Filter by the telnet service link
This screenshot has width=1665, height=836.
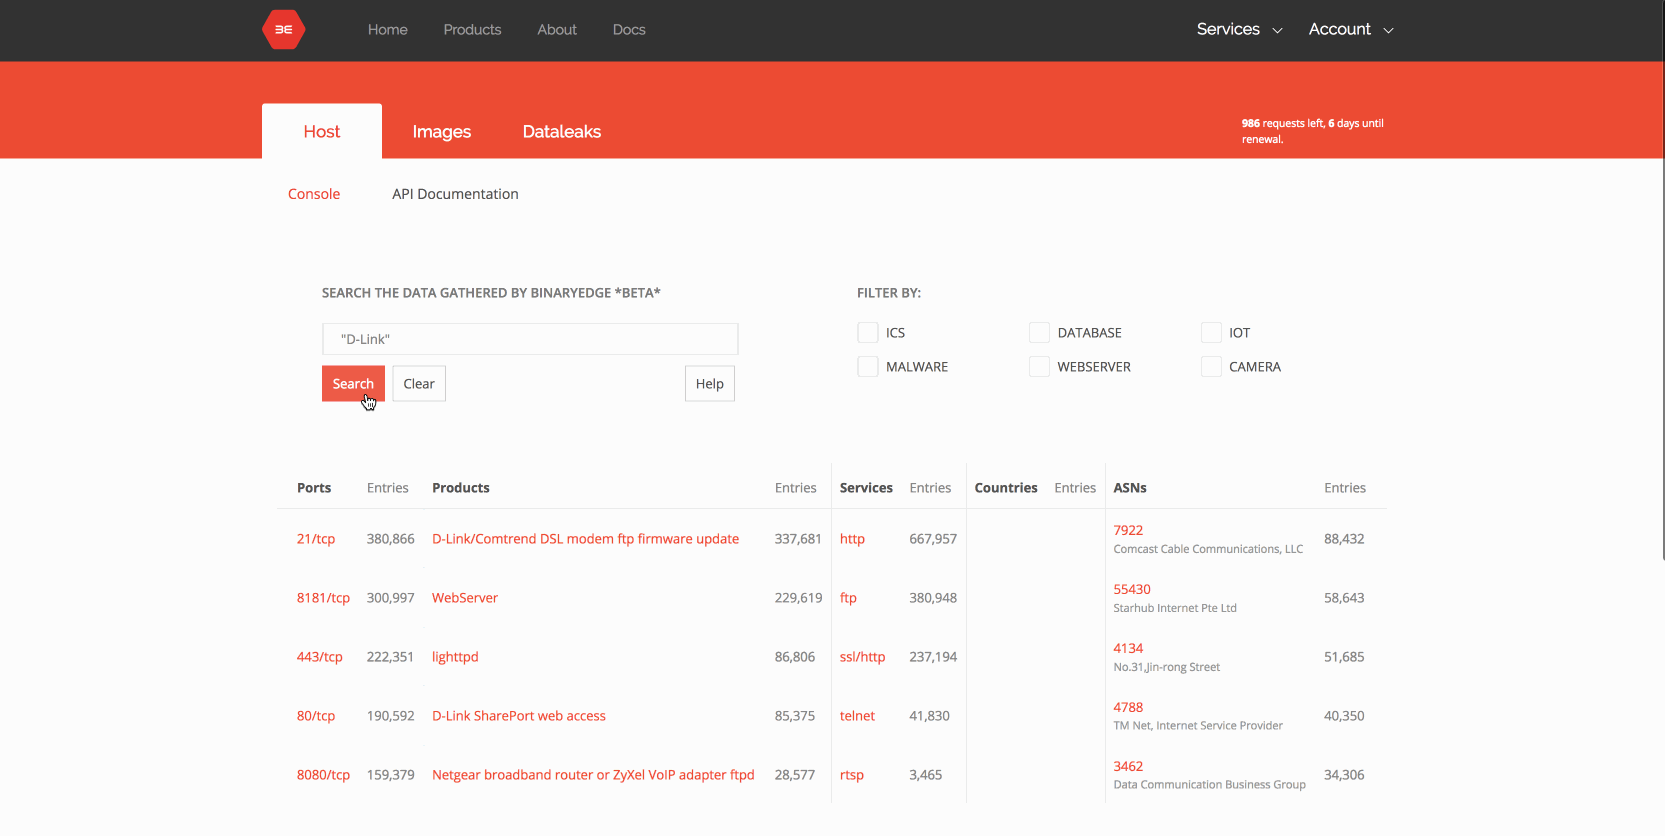(x=857, y=716)
